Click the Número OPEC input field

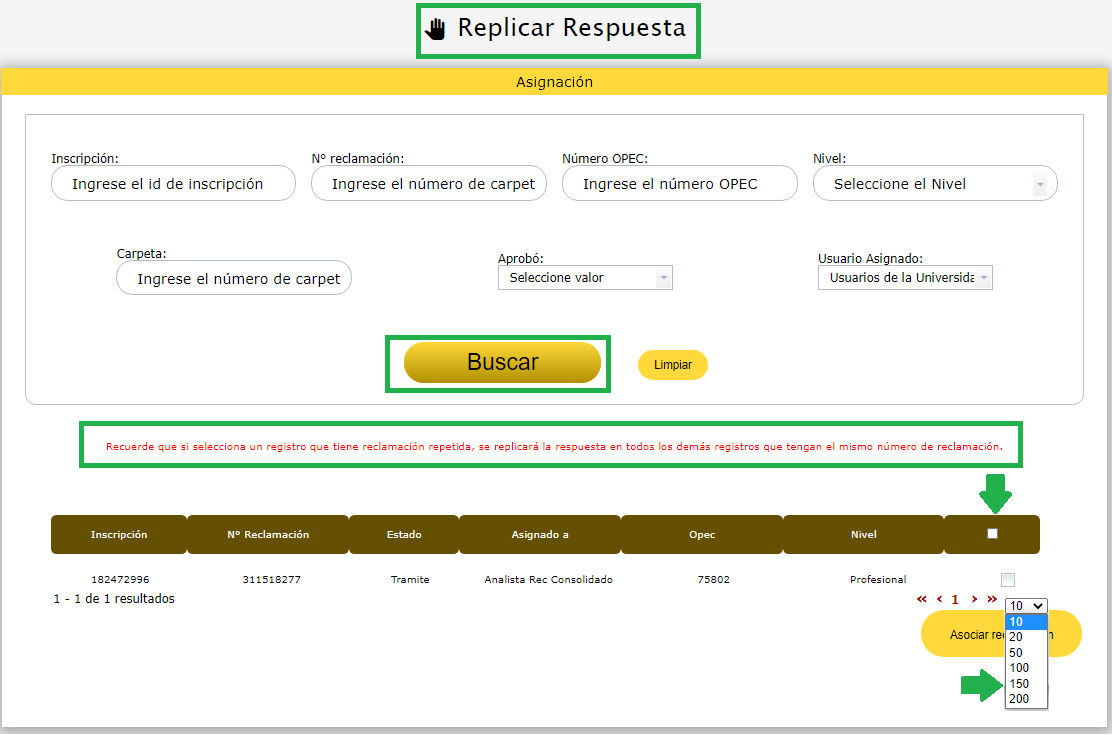(679, 184)
